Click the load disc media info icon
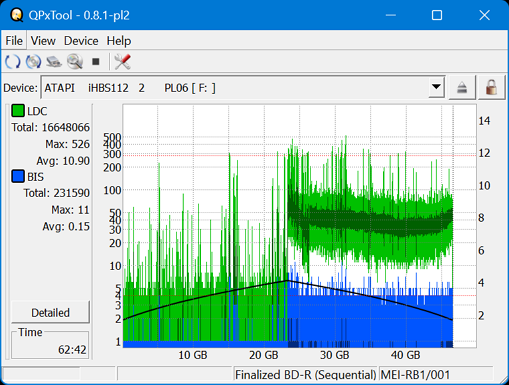Image resolution: width=509 pixels, height=385 pixels. click(33, 62)
